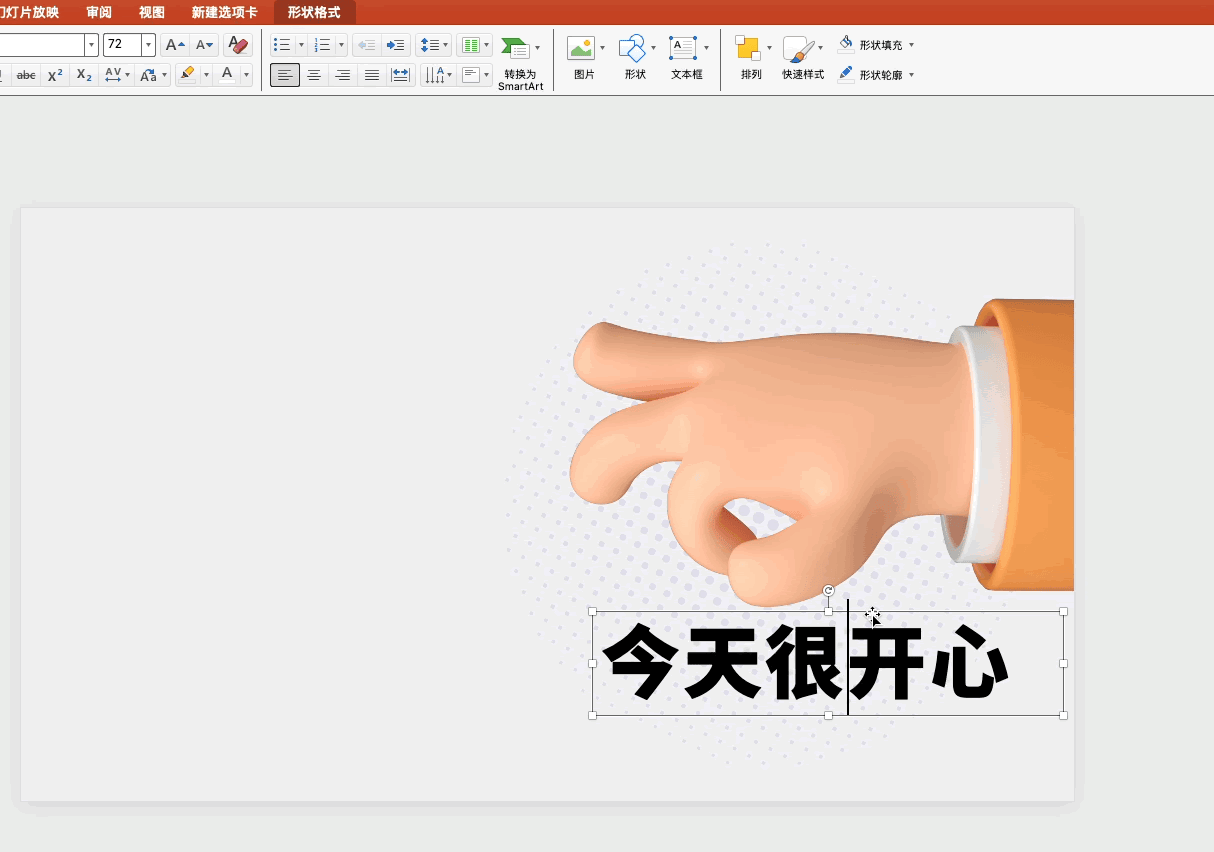Viewport: 1214px width, 852px height.
Task: Open the 审阅 ribbon tab
Action: 99,12
